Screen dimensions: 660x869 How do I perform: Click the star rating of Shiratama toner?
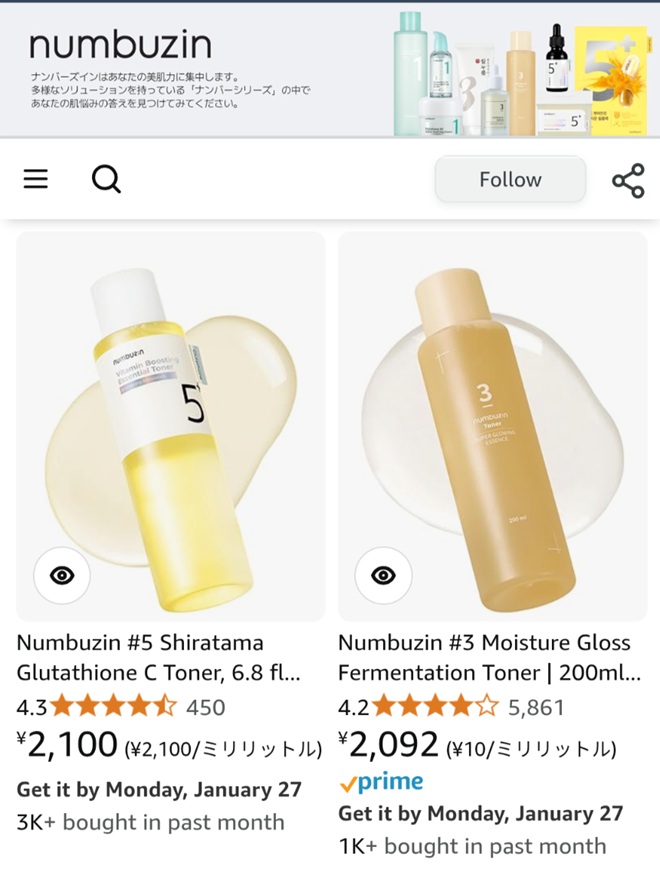pyautogui.click(x=113, y=707)
